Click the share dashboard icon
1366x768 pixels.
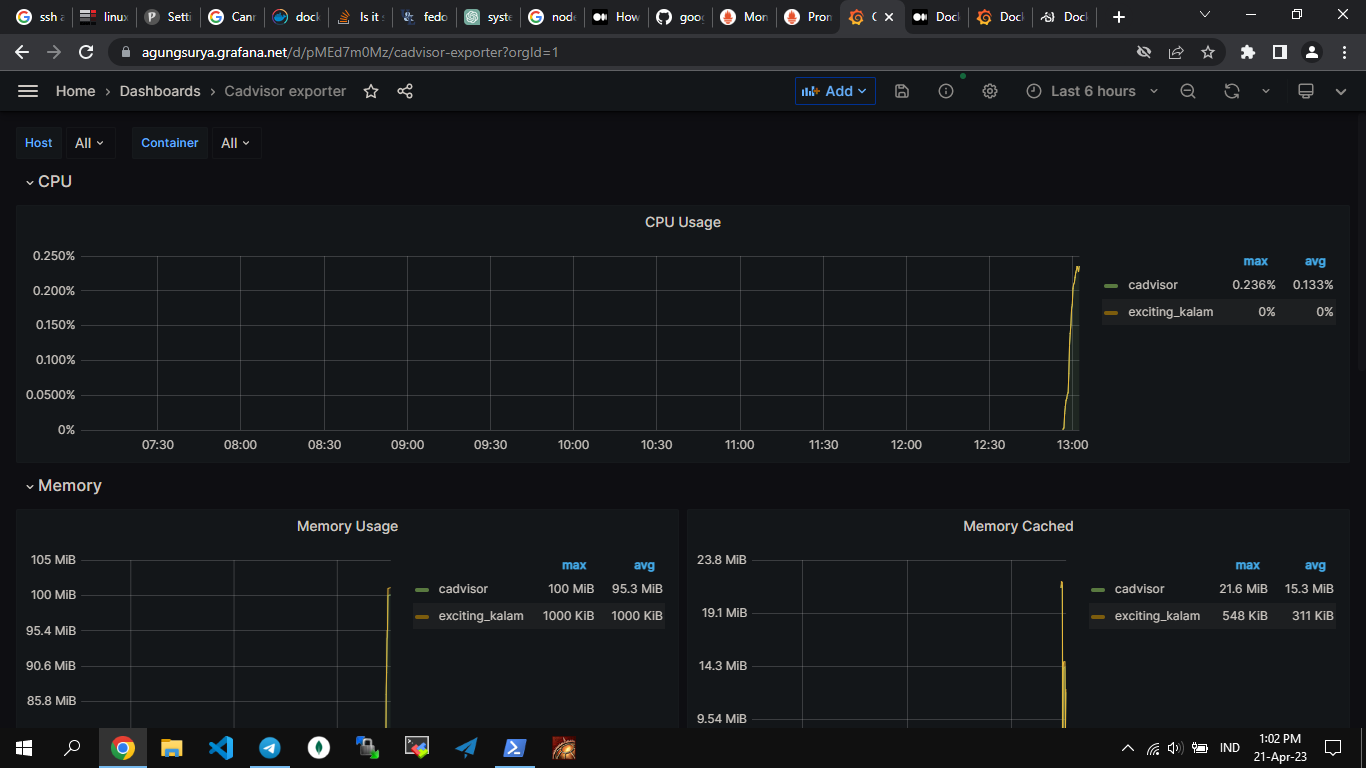tap(405, 91)
